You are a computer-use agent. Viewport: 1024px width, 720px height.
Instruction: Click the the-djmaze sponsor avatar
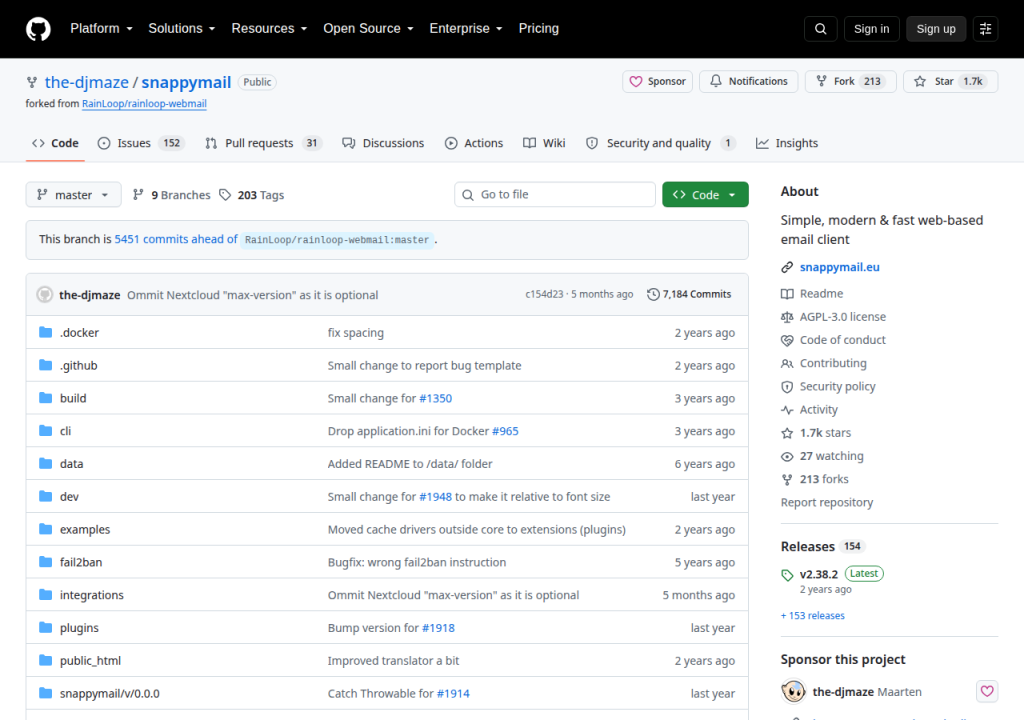pyautogui.click(x=793, y=691)
